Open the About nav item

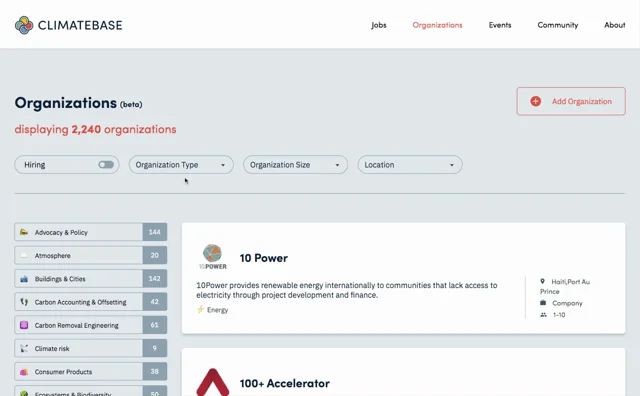click(x=615, y=25)
